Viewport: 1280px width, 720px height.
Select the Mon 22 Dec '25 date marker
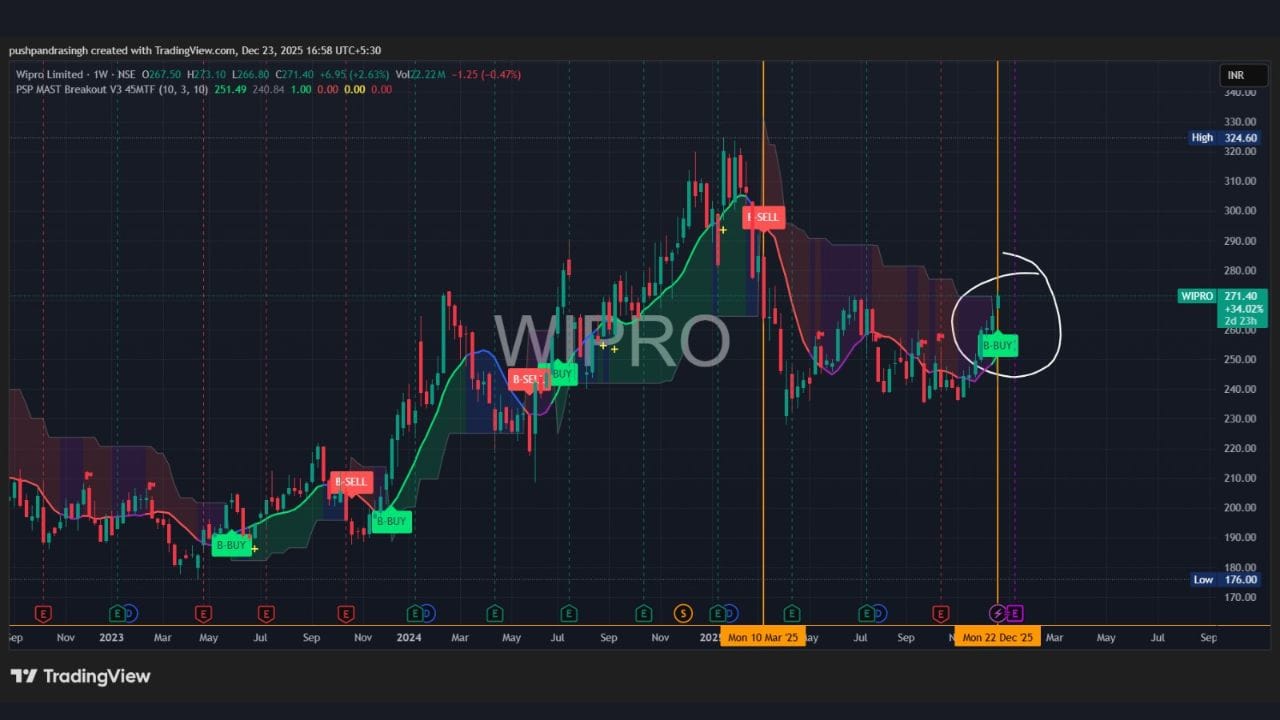click(998, 636)
